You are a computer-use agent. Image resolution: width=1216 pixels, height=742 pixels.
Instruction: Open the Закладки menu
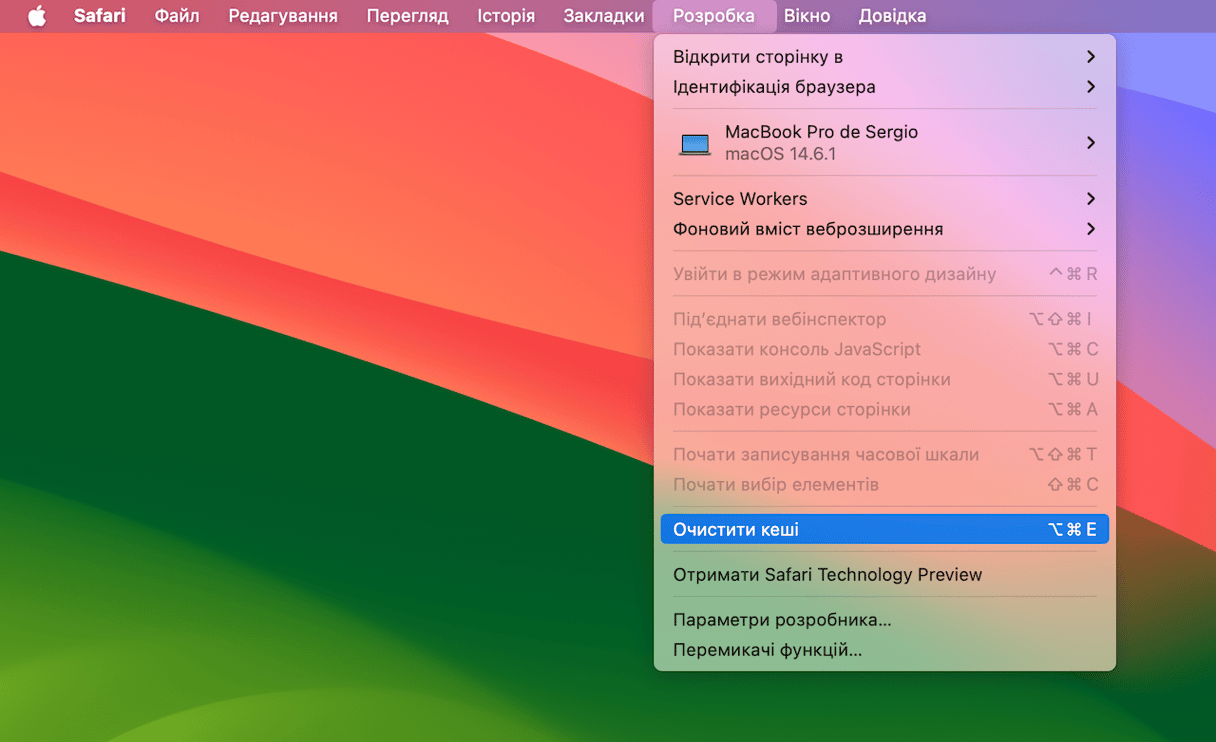pos(604,16)
